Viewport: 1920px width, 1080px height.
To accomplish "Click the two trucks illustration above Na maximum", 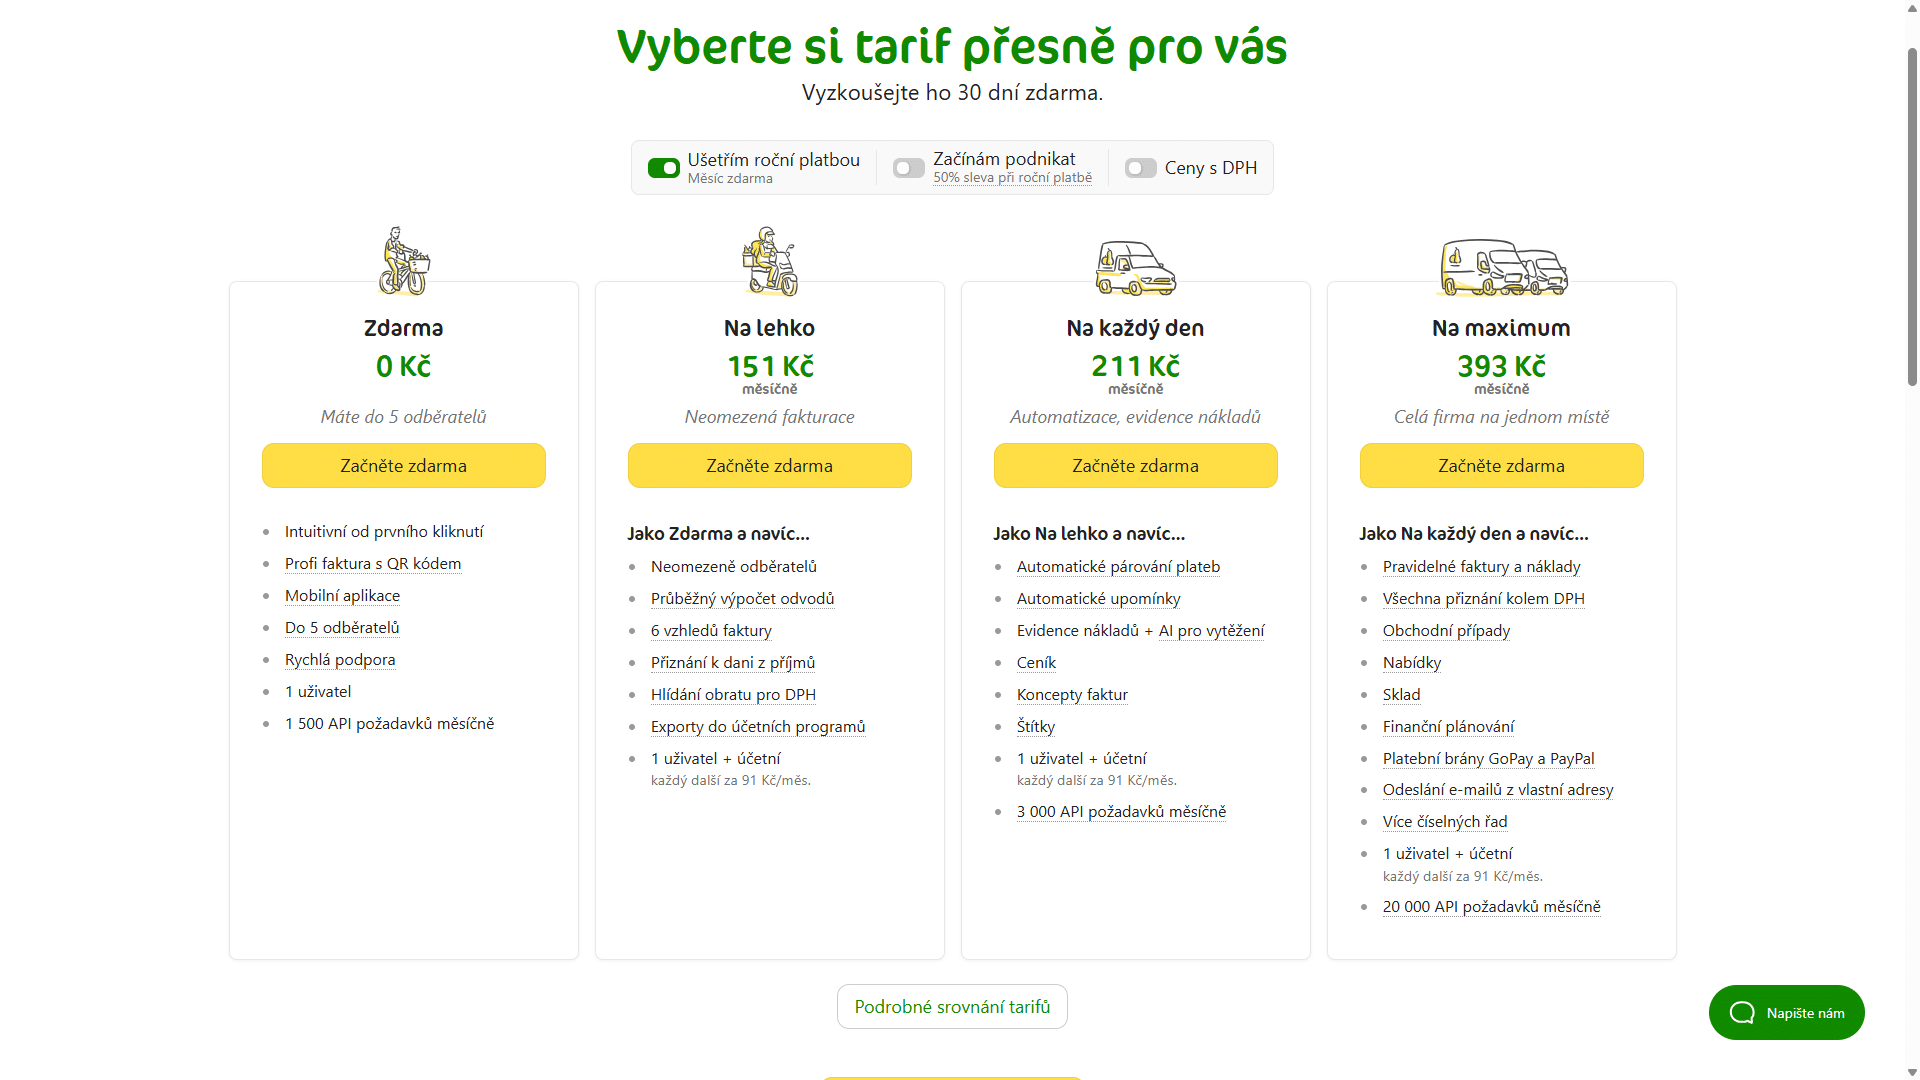I will pyautogui.click(x=1502, y=267).
